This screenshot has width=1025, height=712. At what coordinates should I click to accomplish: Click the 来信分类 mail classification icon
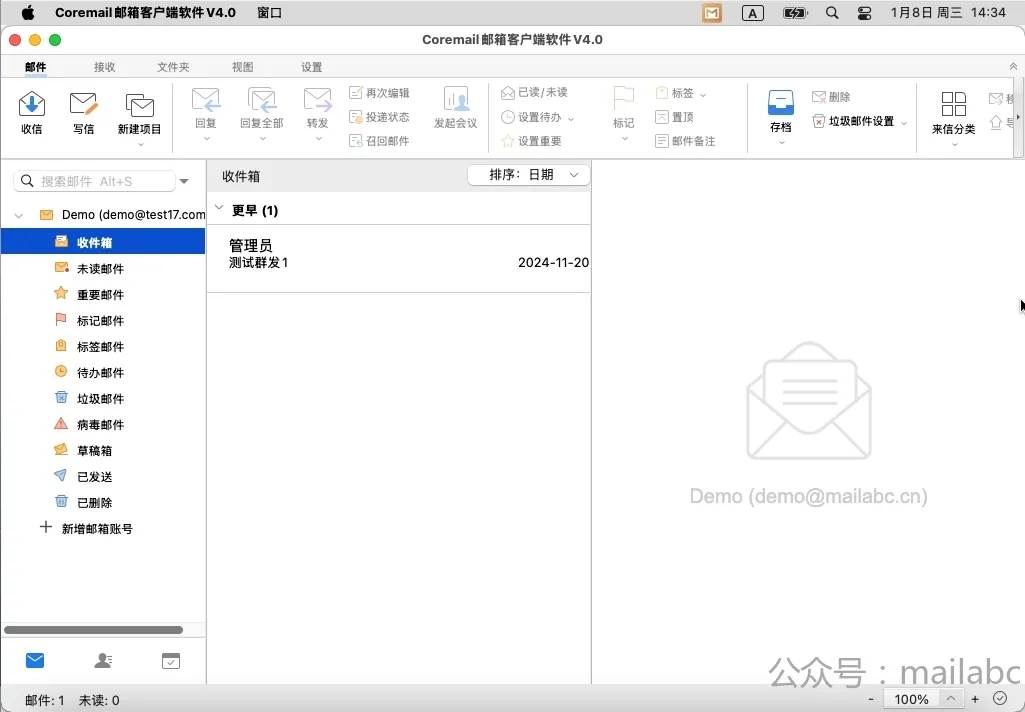954,104
